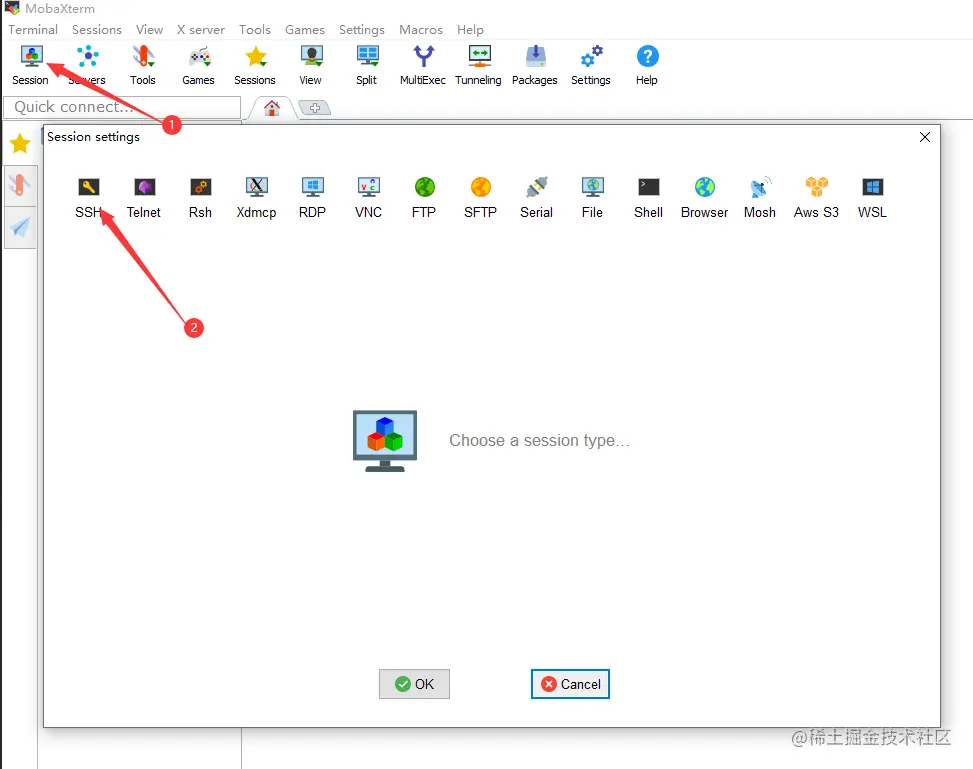Open the Help menu in menu bar

(470, 29)
